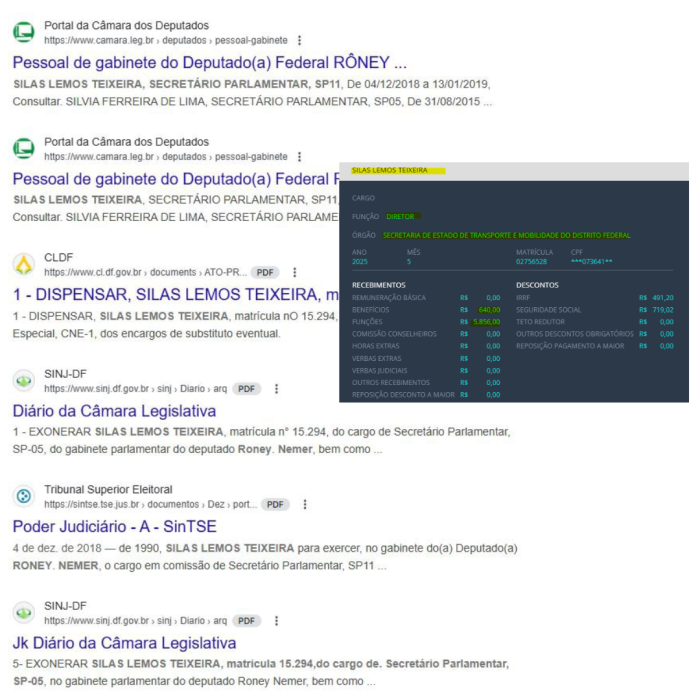700x700 pixels.
Task: Click the 'Tribunal Superior Eleitoral' site name
Action: click(x=108, y=490)
